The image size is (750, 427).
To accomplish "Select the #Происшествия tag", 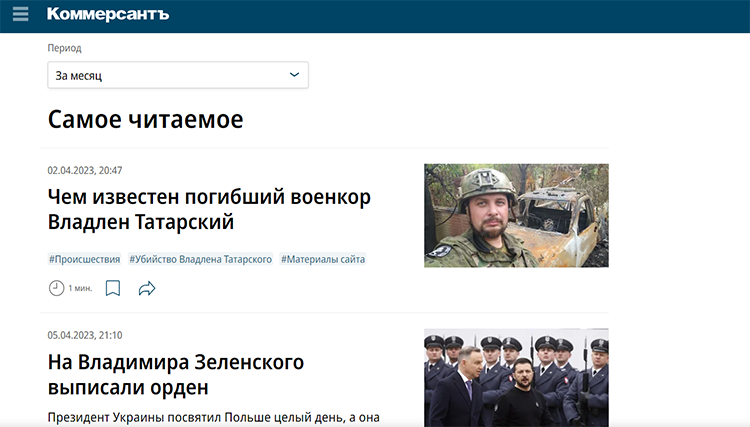I will coord(84,259).
